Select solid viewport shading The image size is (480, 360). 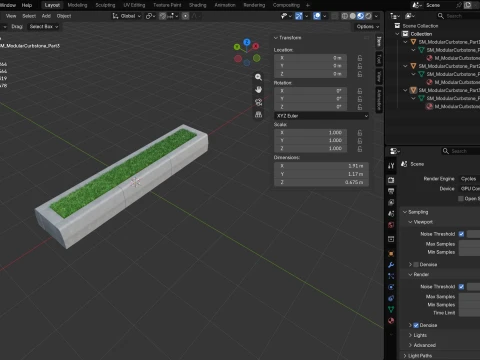[352, 16]
